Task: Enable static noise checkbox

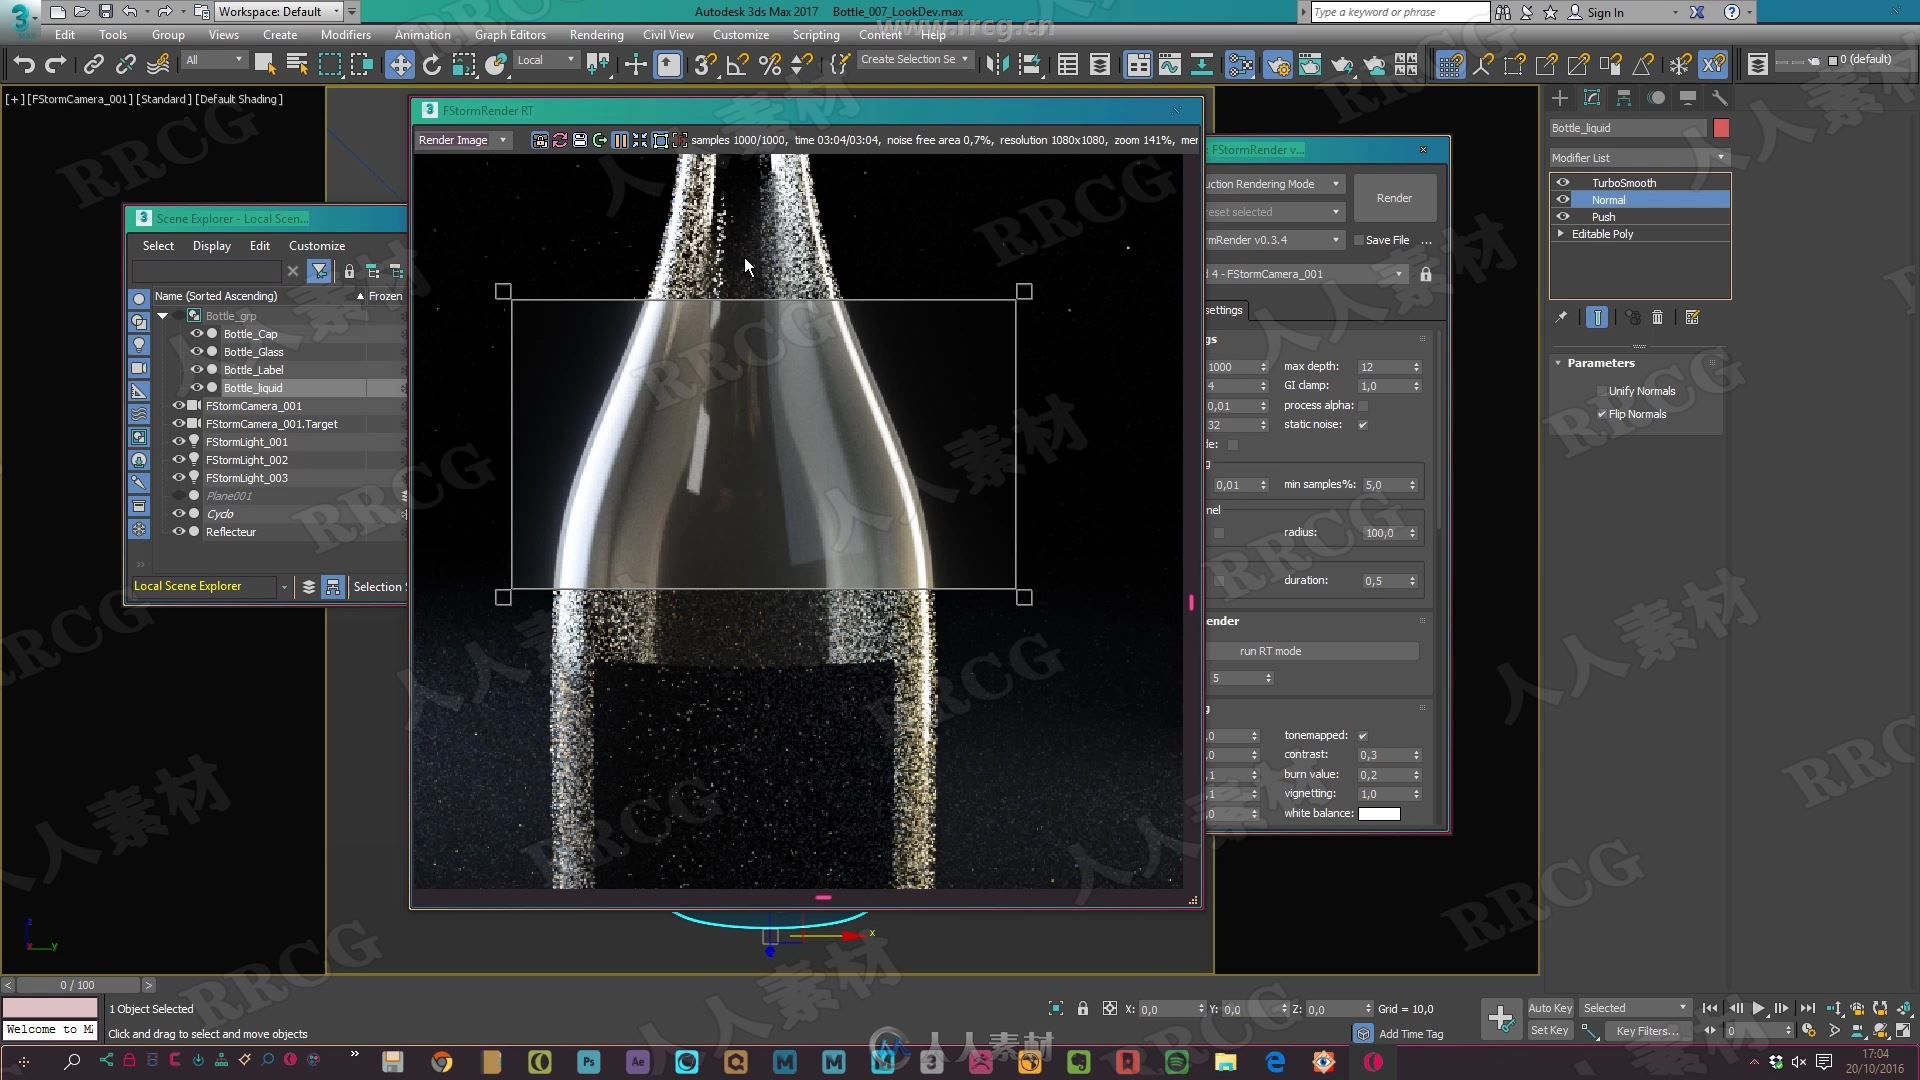Action: tap(1362, 425)
